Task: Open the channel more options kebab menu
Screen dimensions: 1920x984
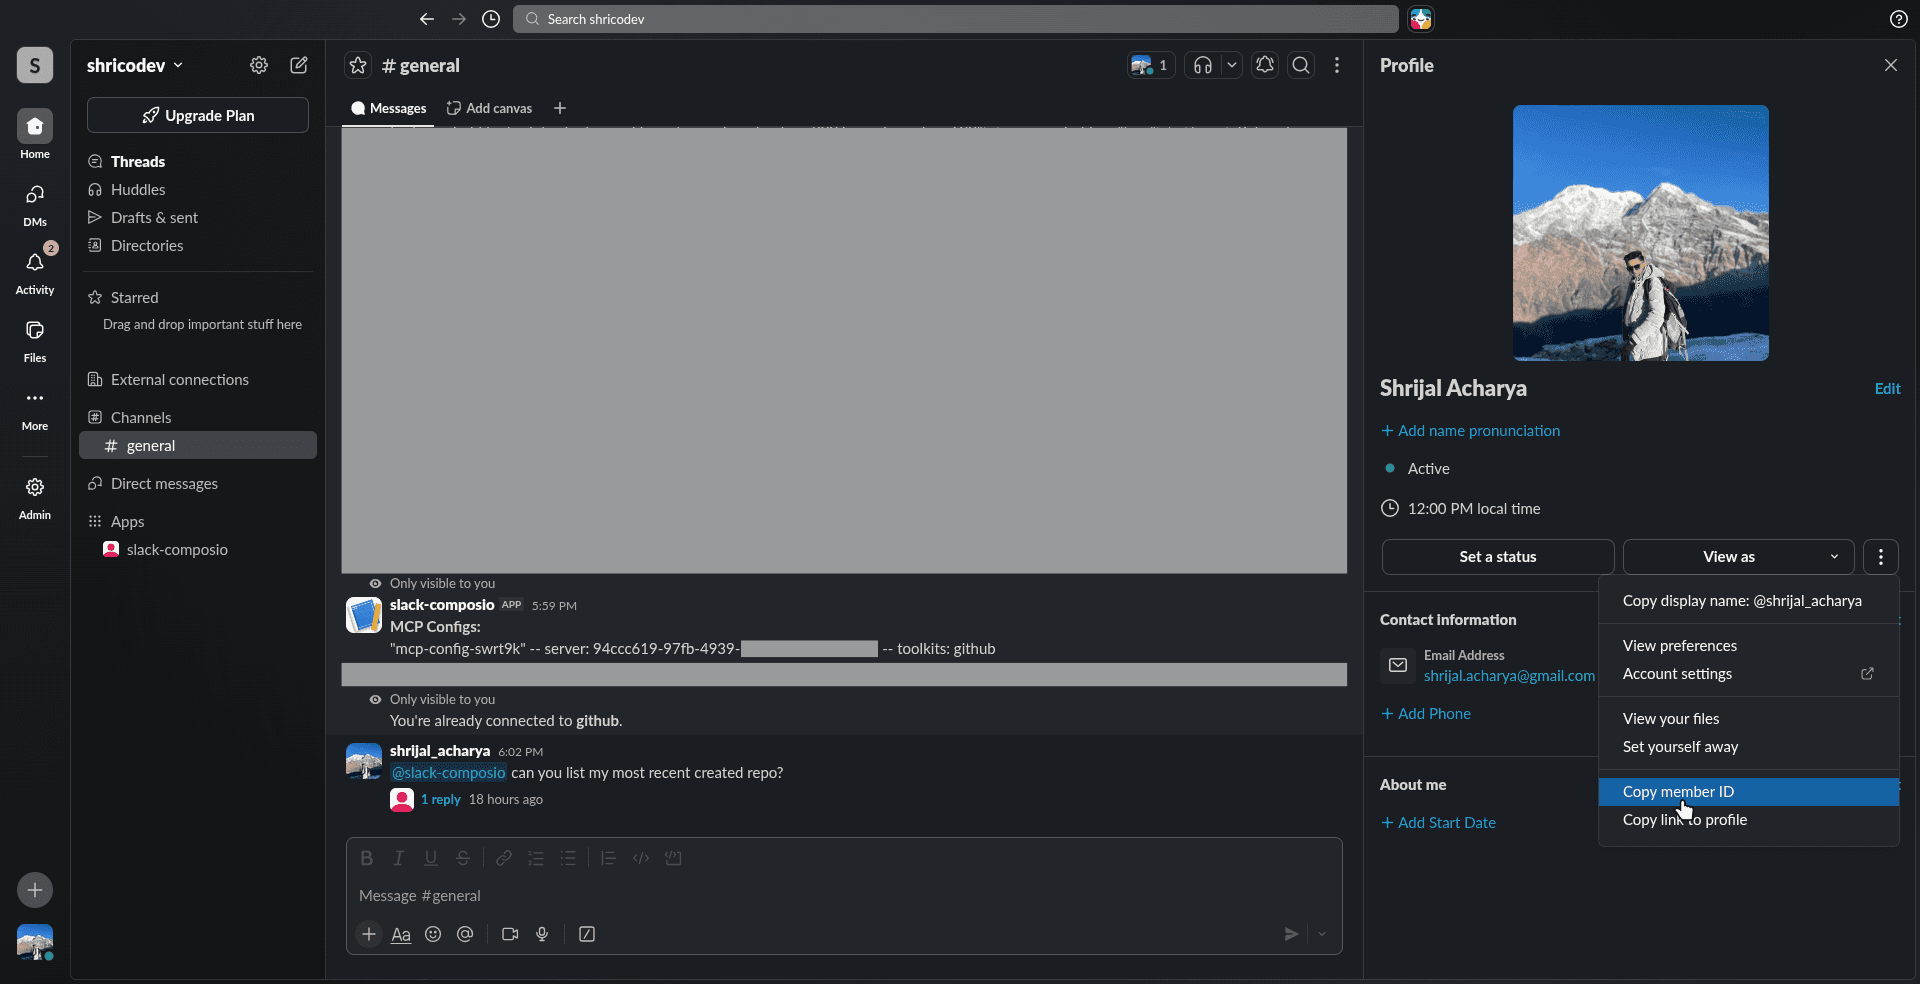Action: pyautogui.click(x=1337, y=65)
